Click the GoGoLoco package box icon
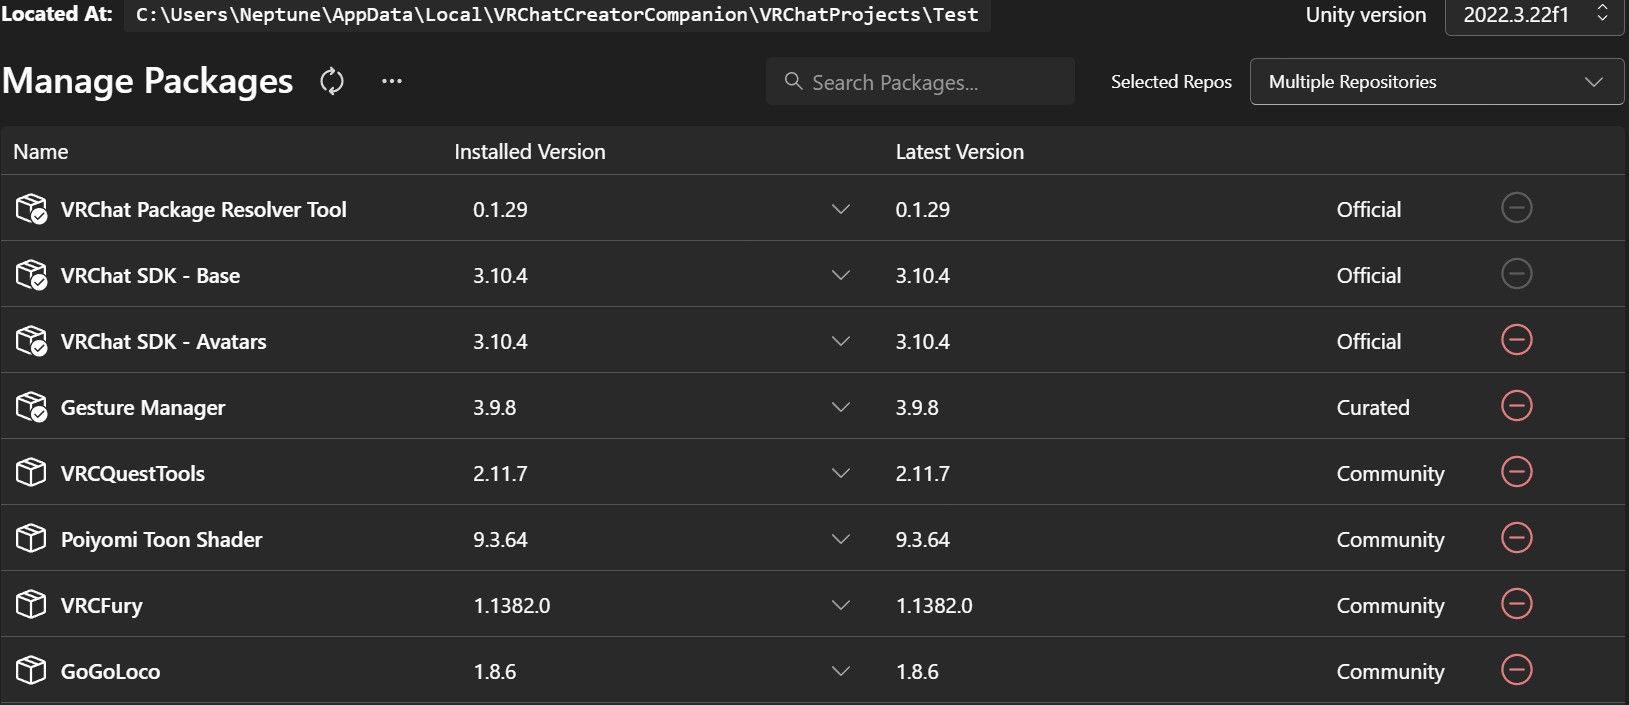Image resolution: width=1629 pixels, height=705 pixels. pos(31,670)
